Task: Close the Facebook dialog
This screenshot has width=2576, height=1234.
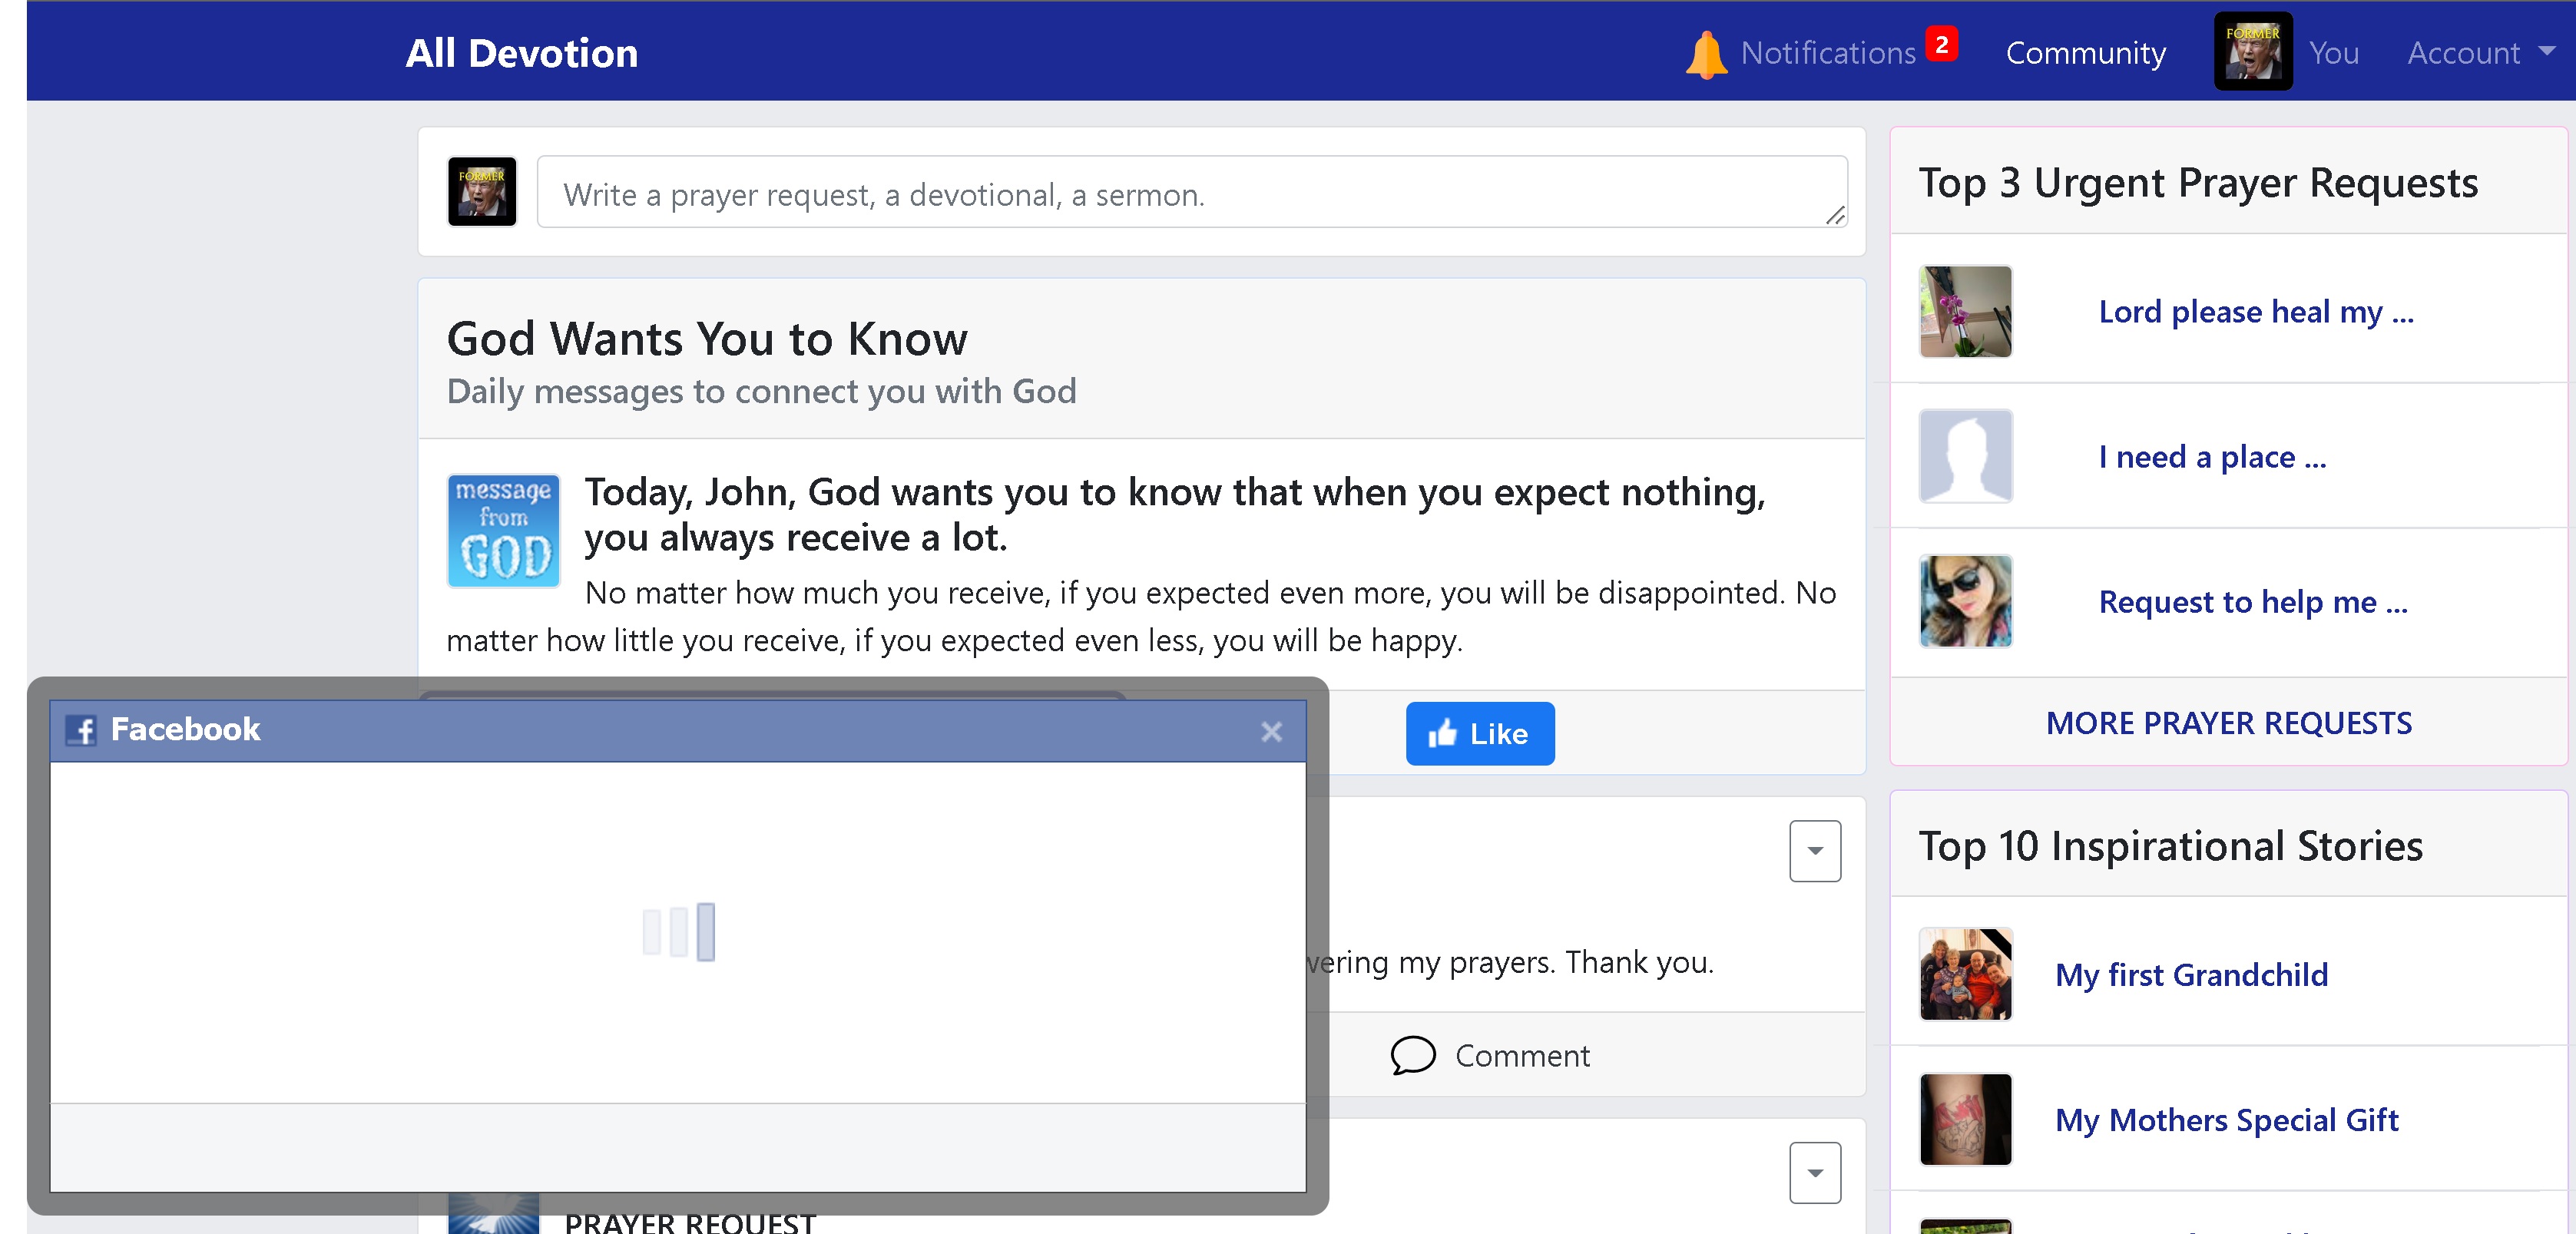Action: point(1271,732)
